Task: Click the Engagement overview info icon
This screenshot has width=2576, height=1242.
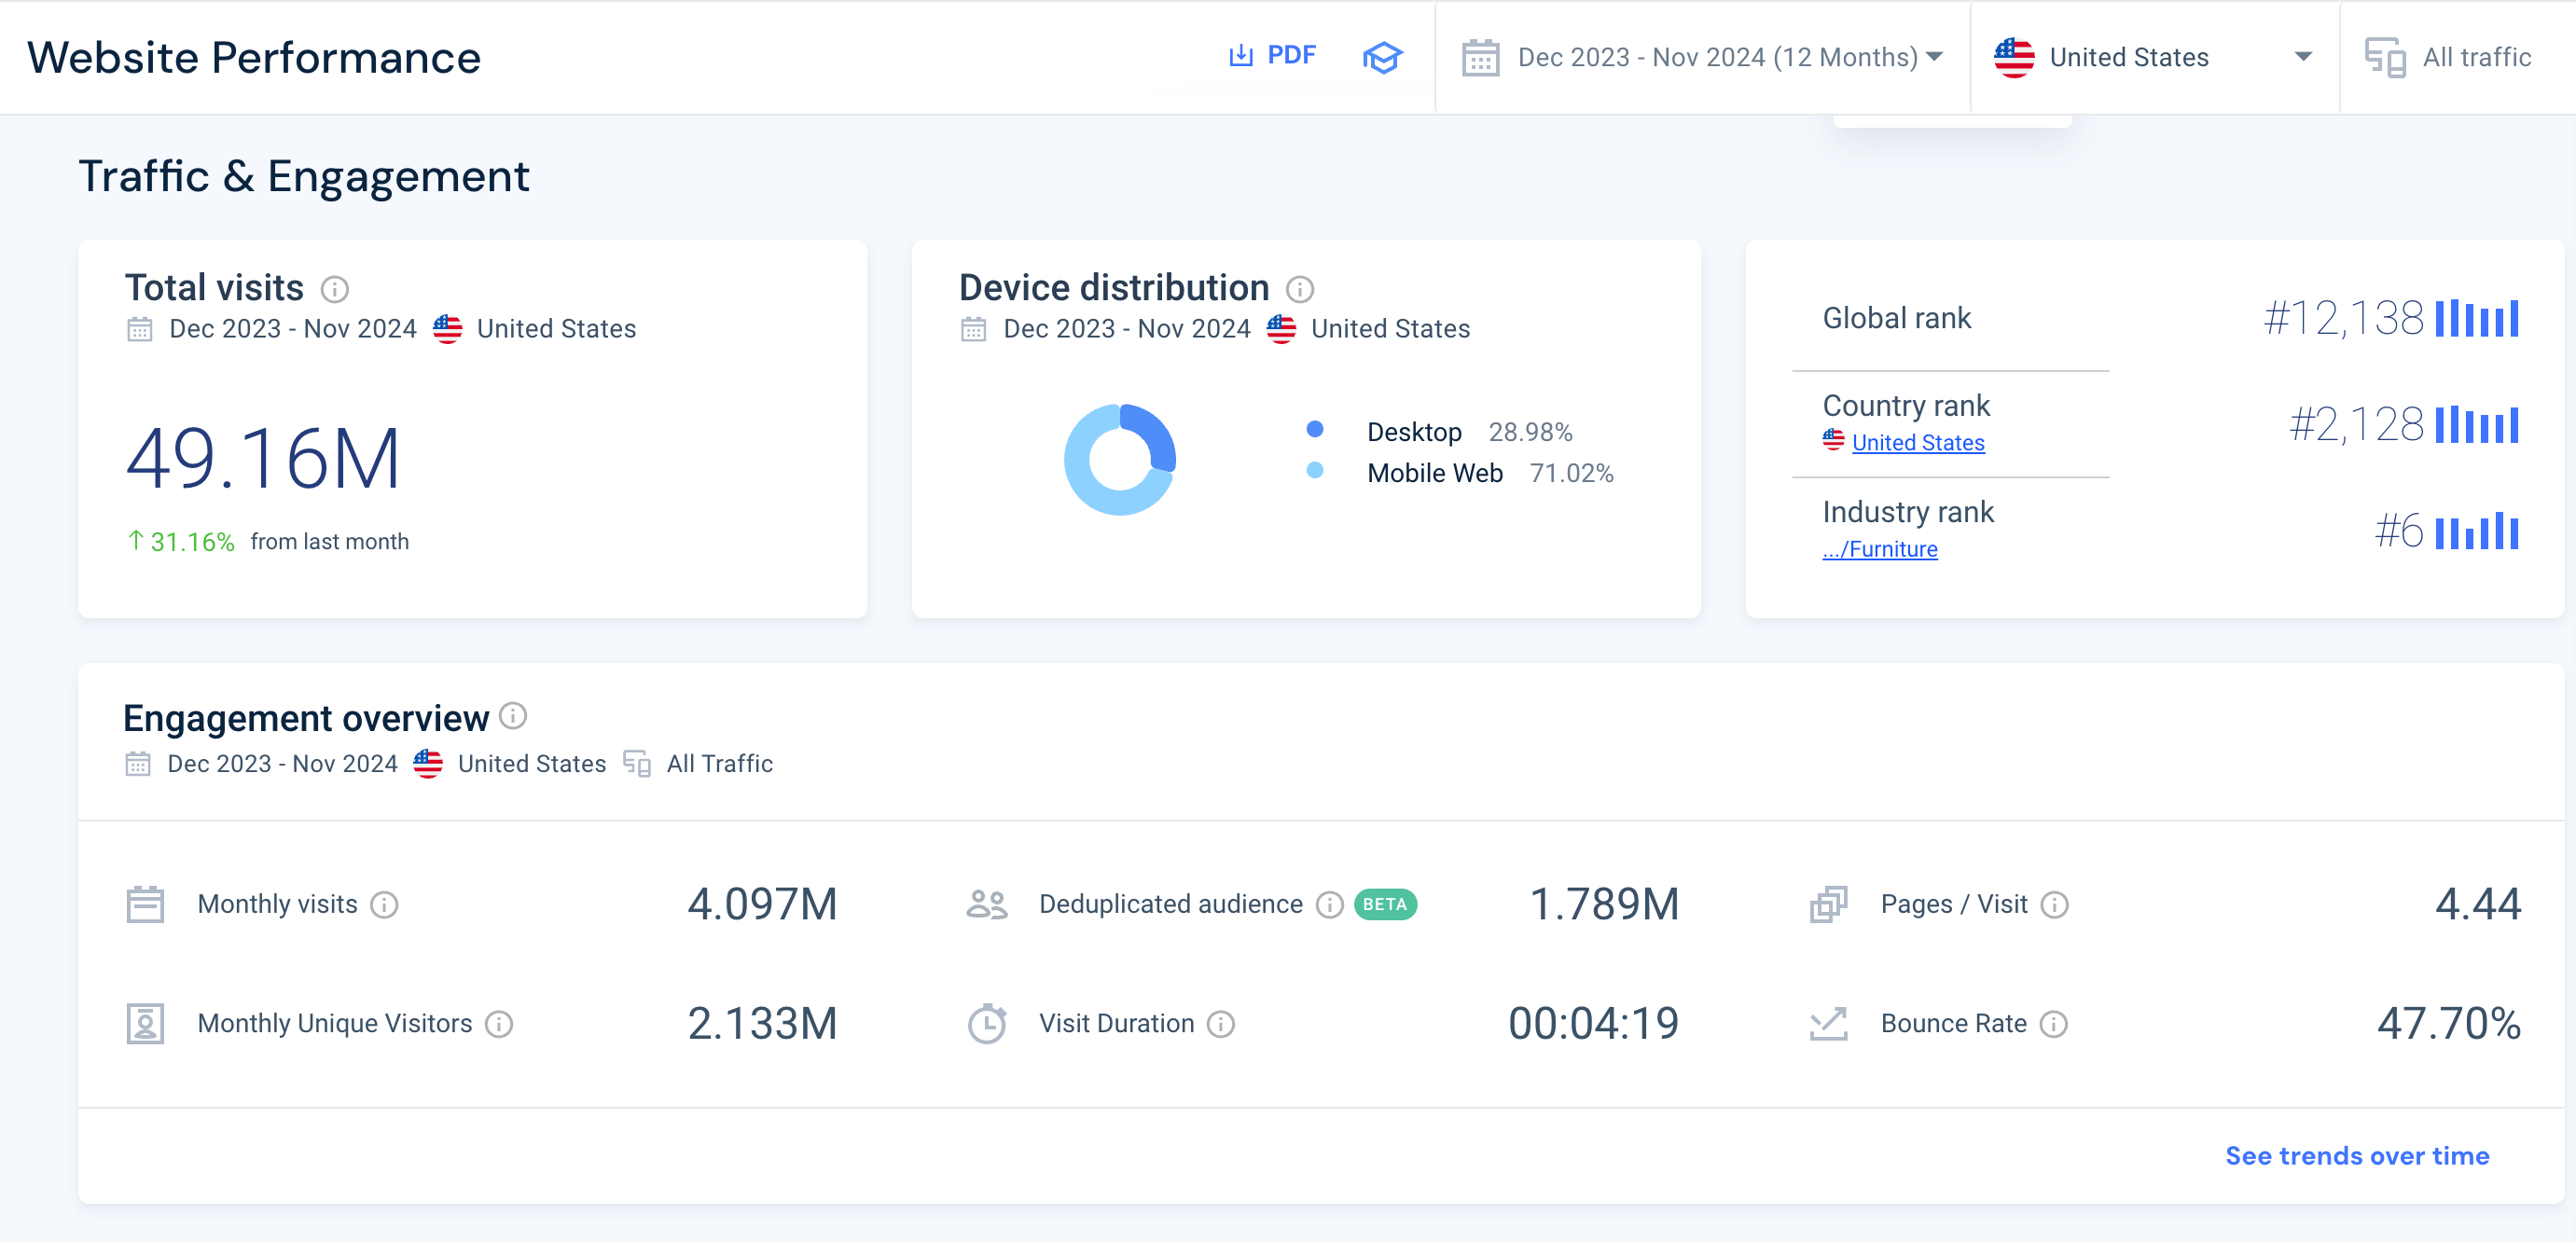Action: [513, 716]
